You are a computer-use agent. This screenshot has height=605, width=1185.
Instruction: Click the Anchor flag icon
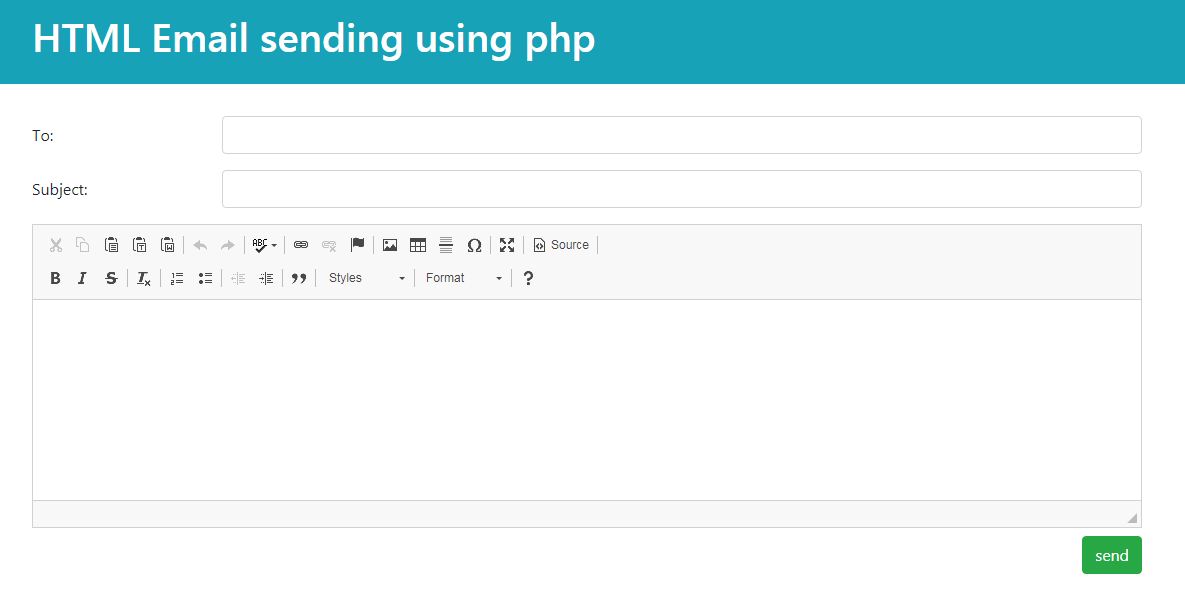point(357,245)
